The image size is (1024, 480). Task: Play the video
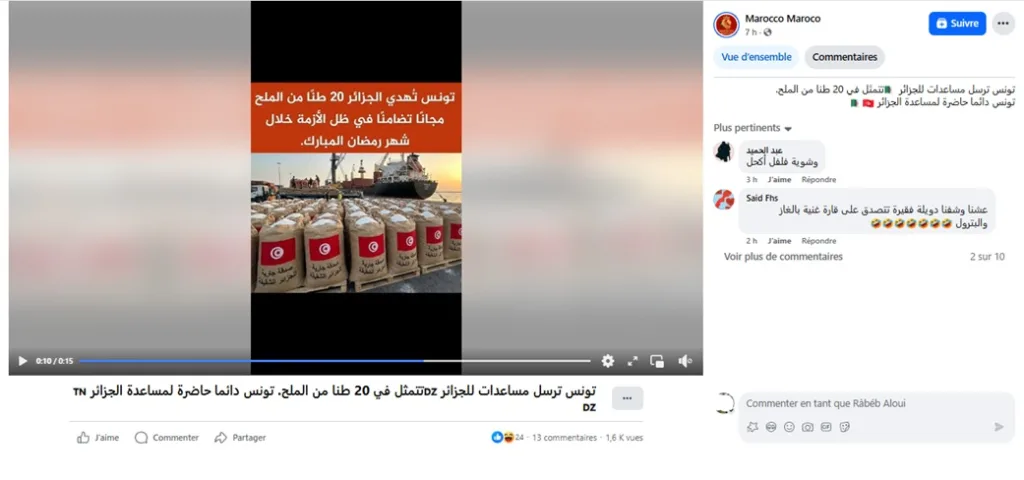tap(23, 361)
